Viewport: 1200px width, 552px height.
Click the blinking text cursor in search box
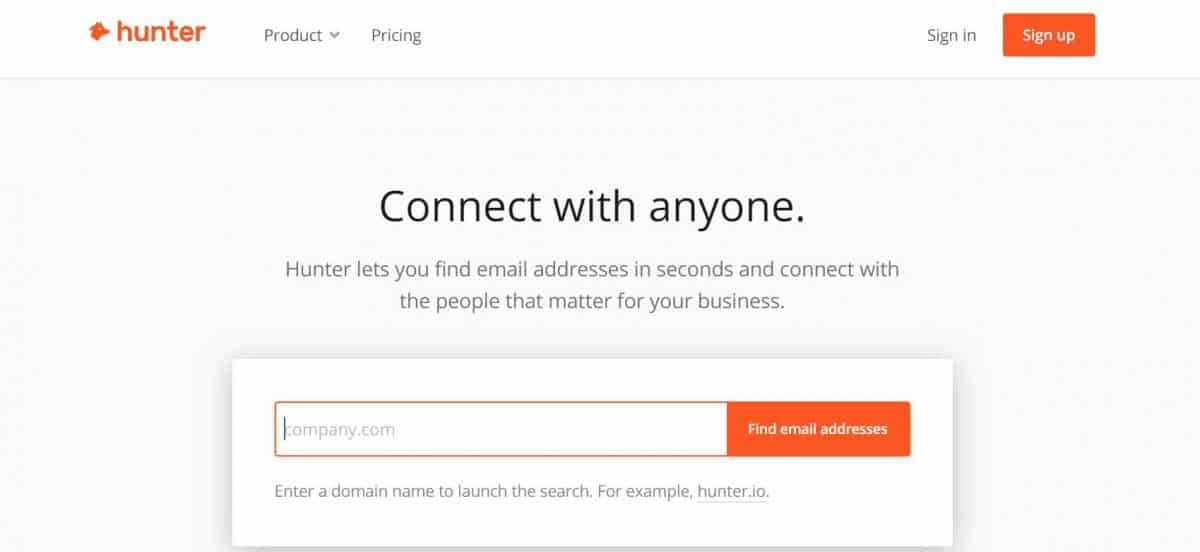point(285,429)
